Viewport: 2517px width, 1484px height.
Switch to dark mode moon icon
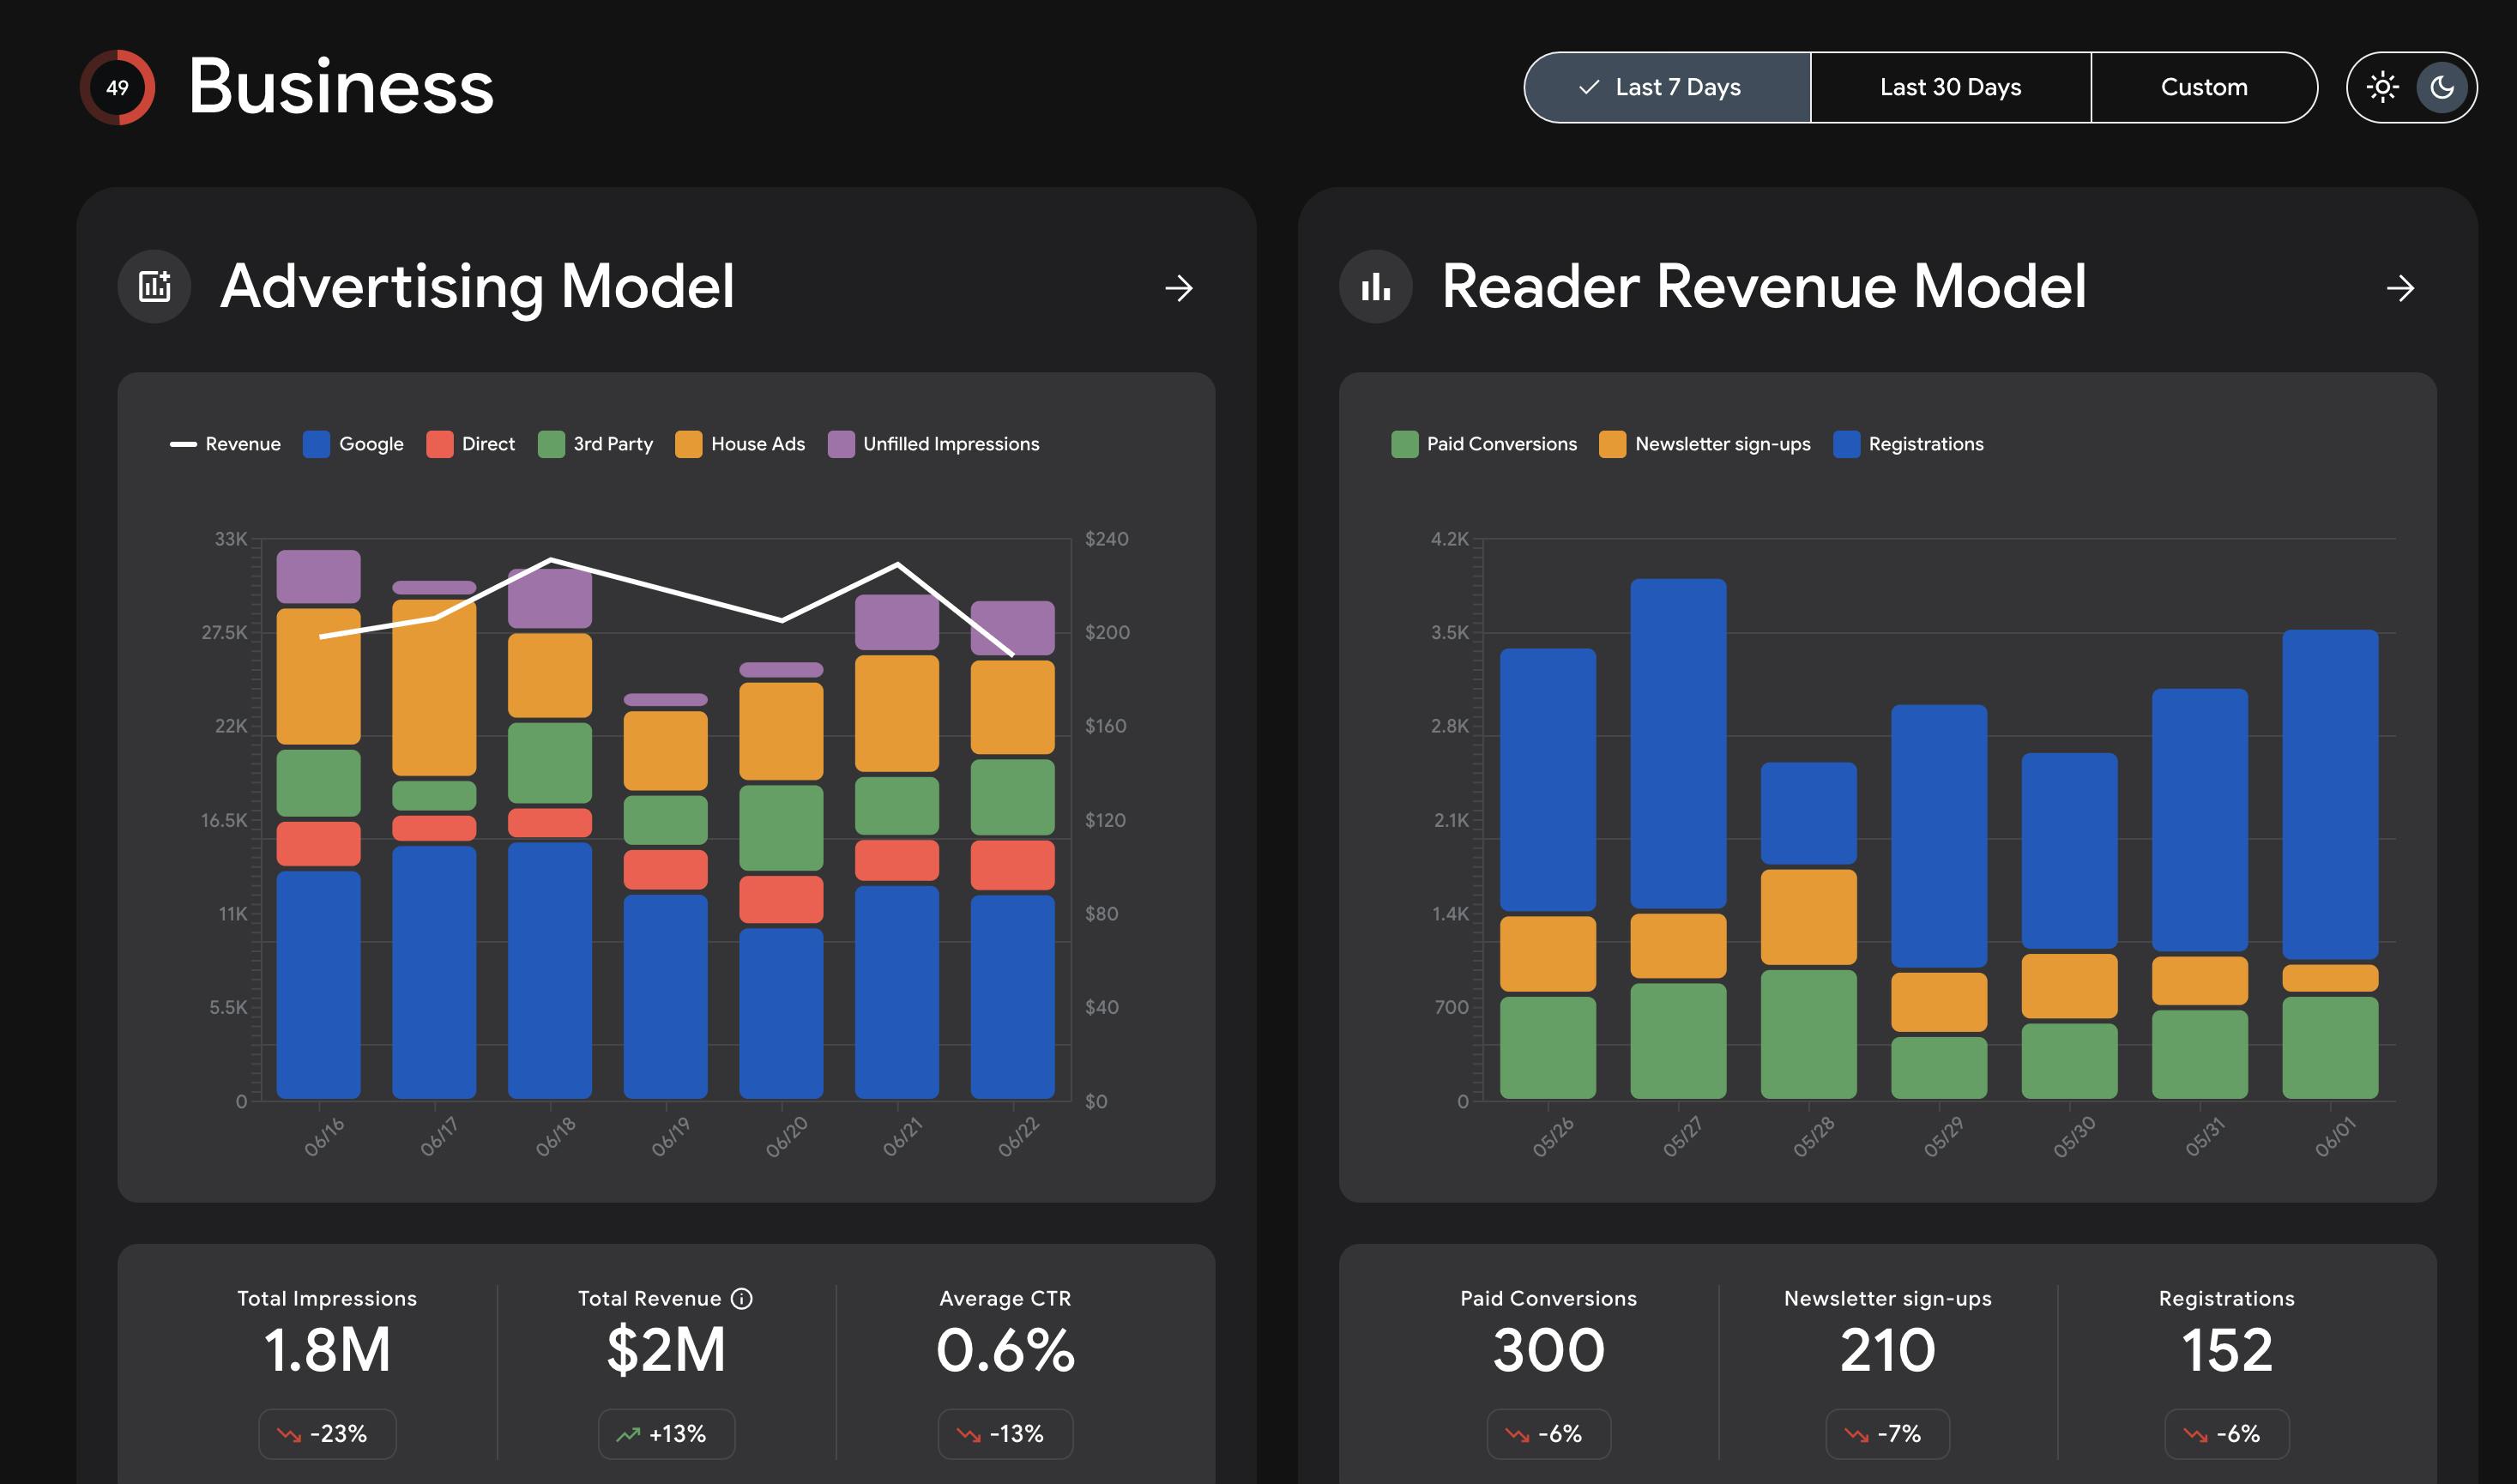coord(2442,87)
